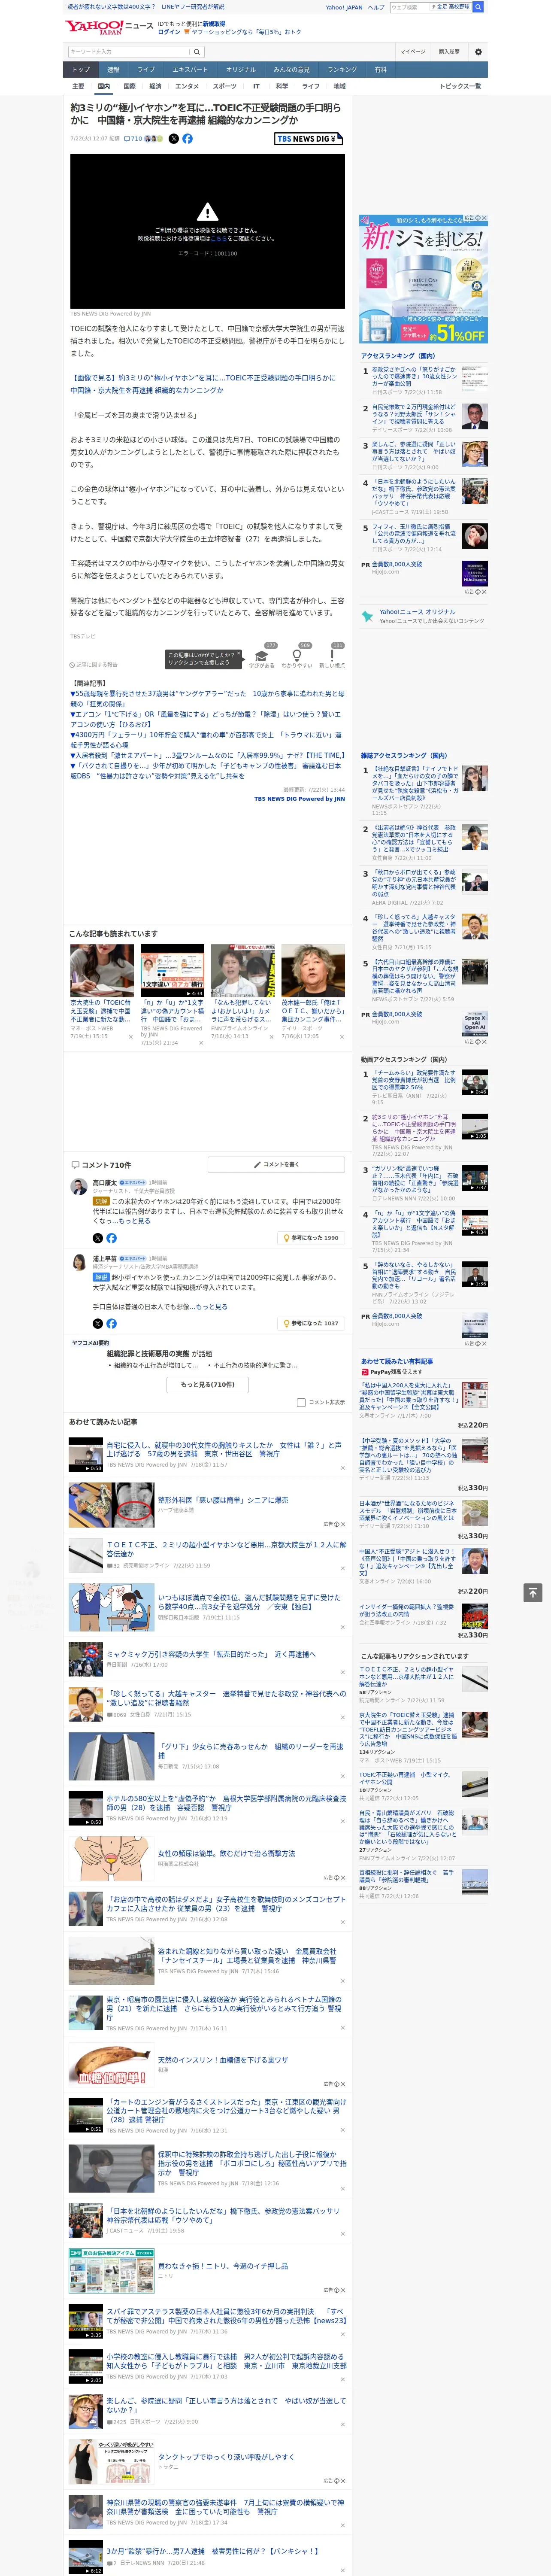The width and height of the screenshot is (551, 2576).
Task: Open 推奨環境 こちら link in video
Action: tap(218, 239)
